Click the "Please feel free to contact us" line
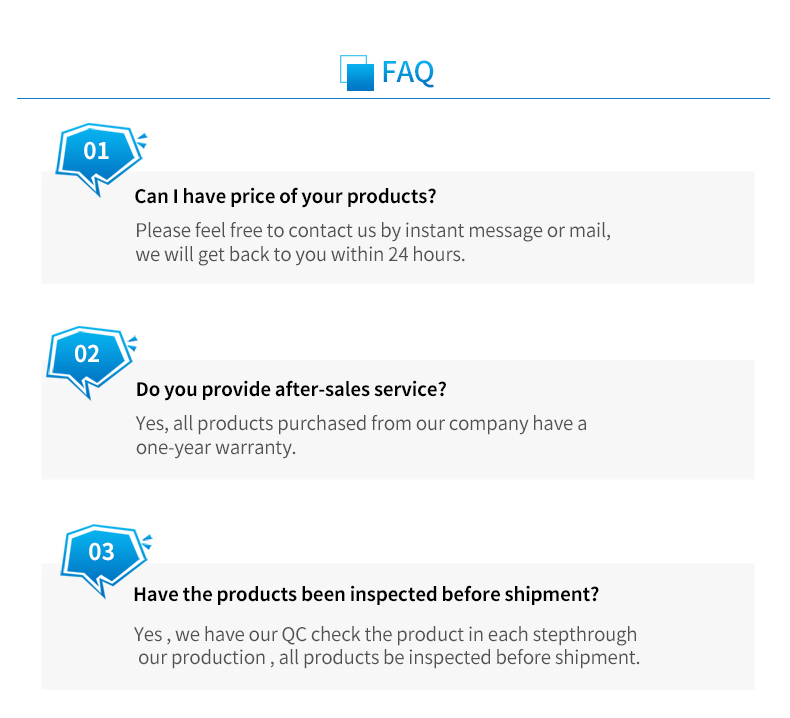Viewport: 790px width, 718px height. tap(372, 230)
